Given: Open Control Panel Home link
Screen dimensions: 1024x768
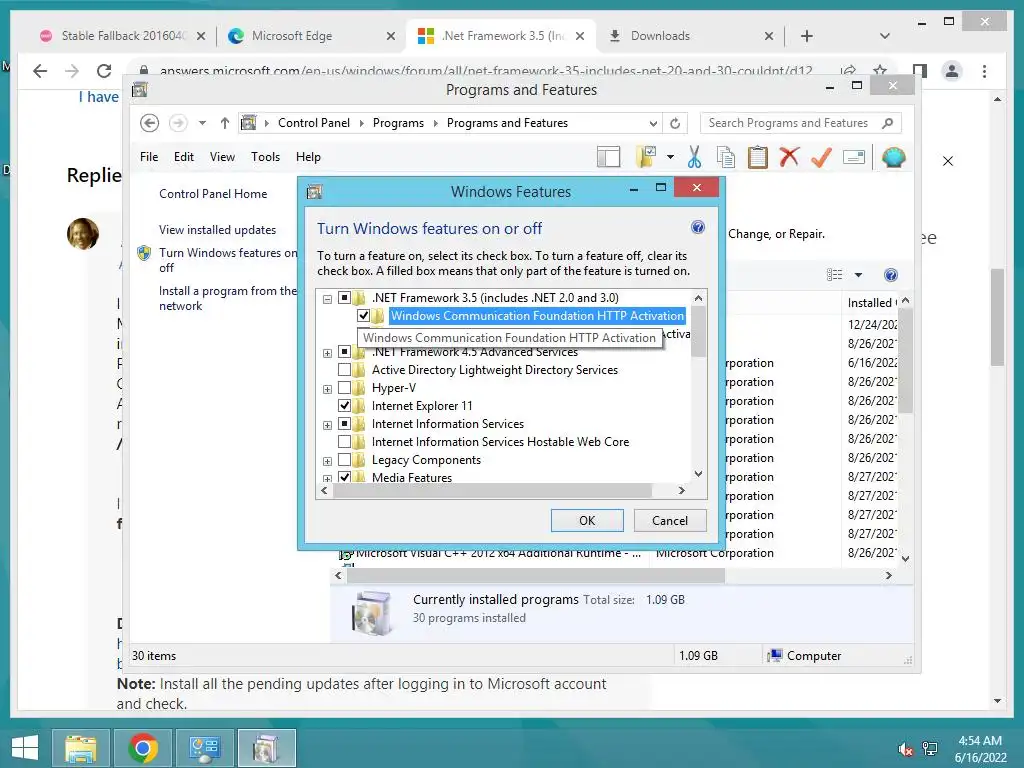Looking at the screenshot, I should click(x=213, y=194).
